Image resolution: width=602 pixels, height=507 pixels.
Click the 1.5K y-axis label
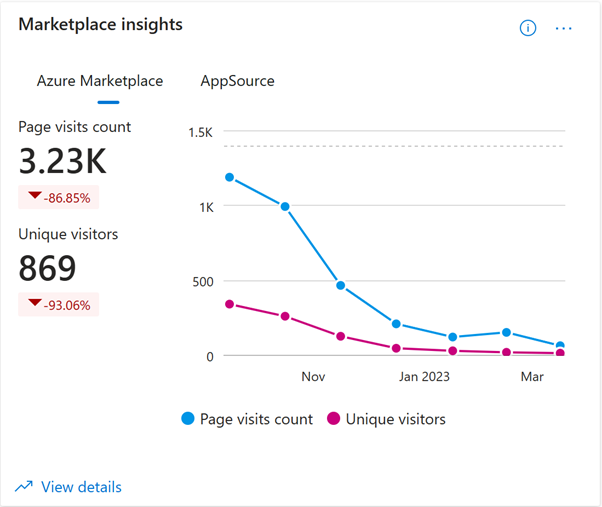pos(200,133)
